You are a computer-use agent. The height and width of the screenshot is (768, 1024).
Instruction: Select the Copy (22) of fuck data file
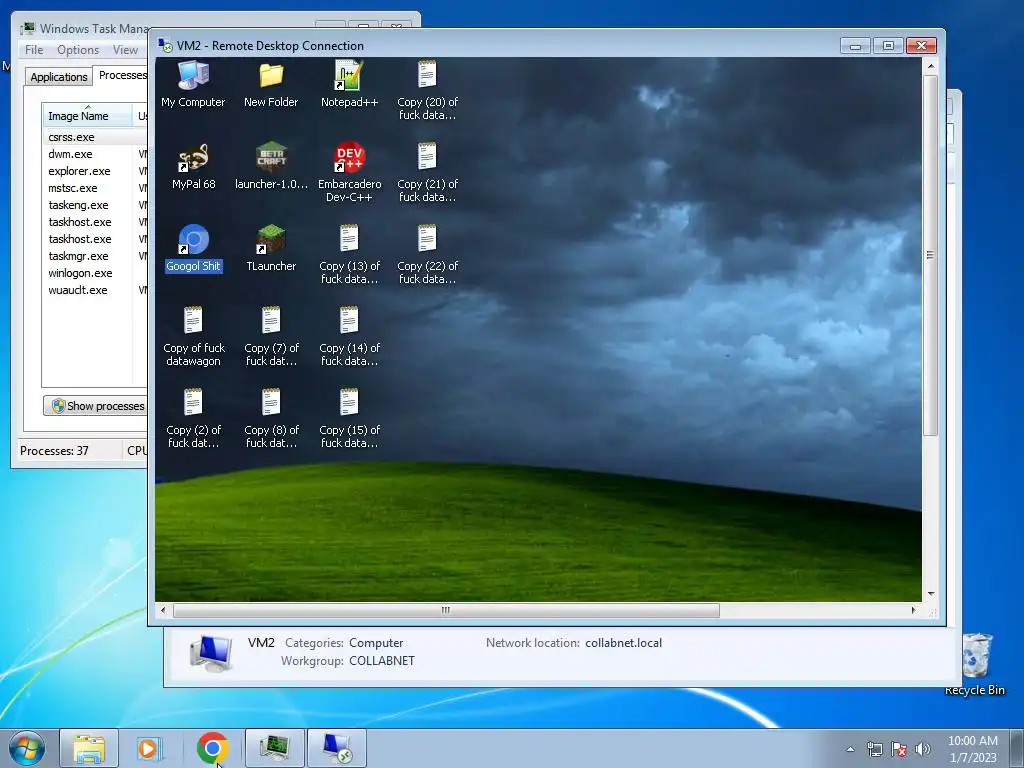coord(427,255)
